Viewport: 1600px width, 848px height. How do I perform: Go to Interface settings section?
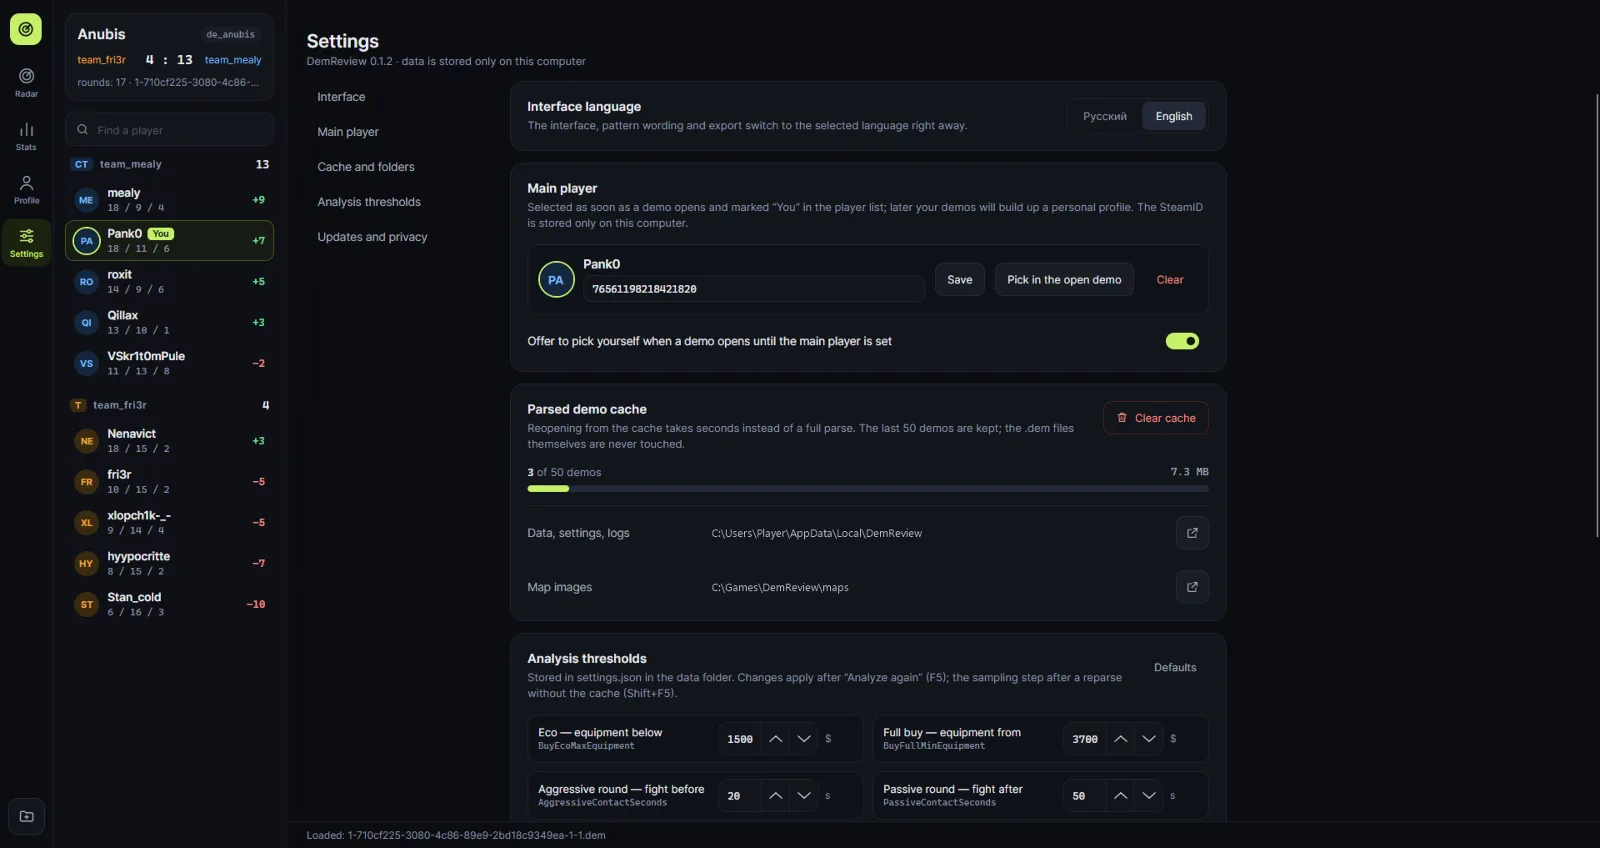click(341, 97)
